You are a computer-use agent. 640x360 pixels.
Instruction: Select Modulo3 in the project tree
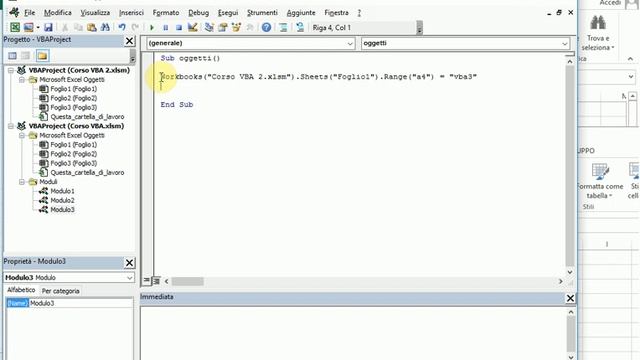point(62,210)
